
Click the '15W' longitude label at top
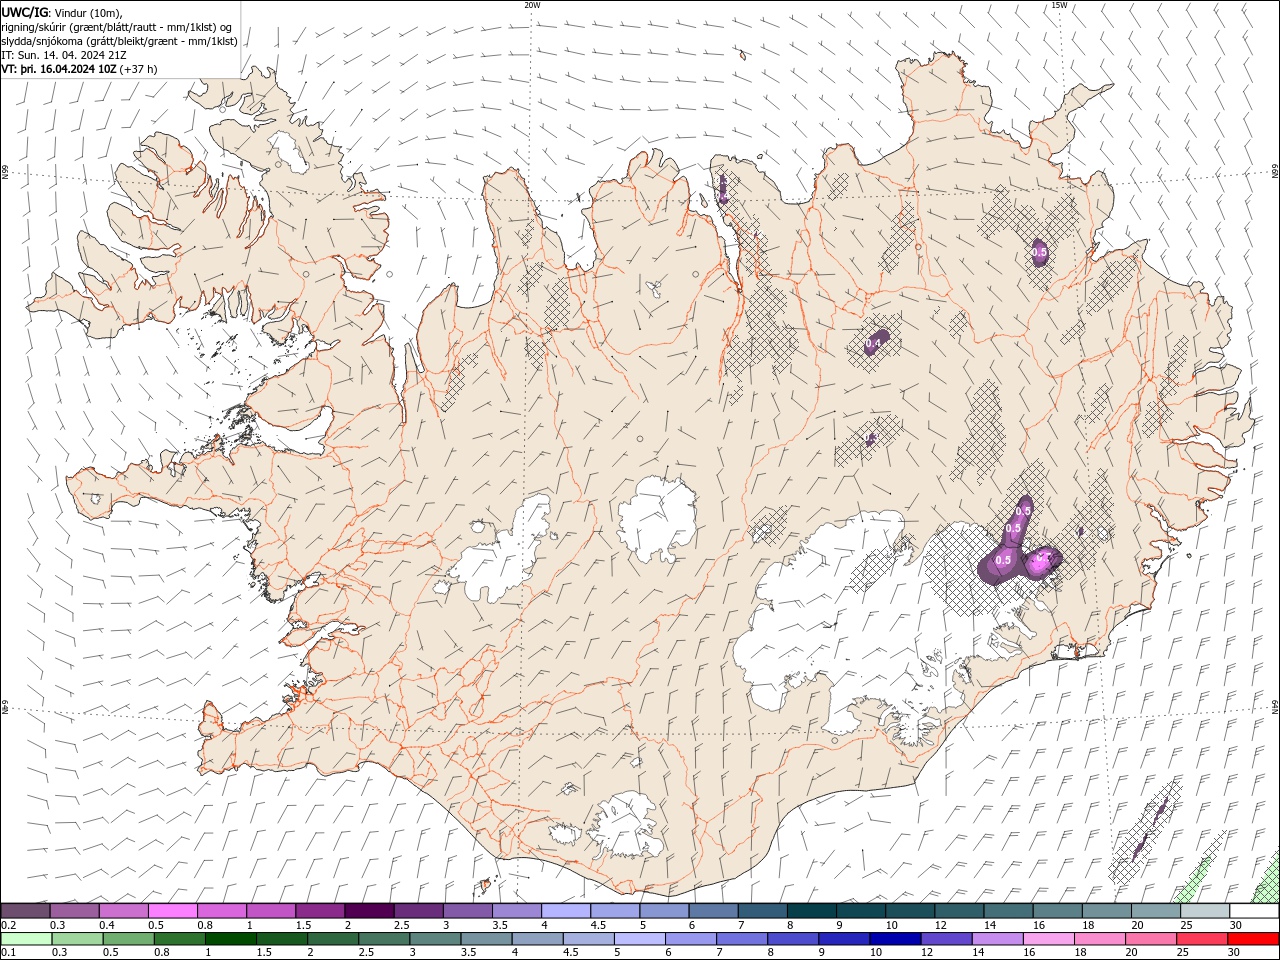click(x=1058, y=5)
